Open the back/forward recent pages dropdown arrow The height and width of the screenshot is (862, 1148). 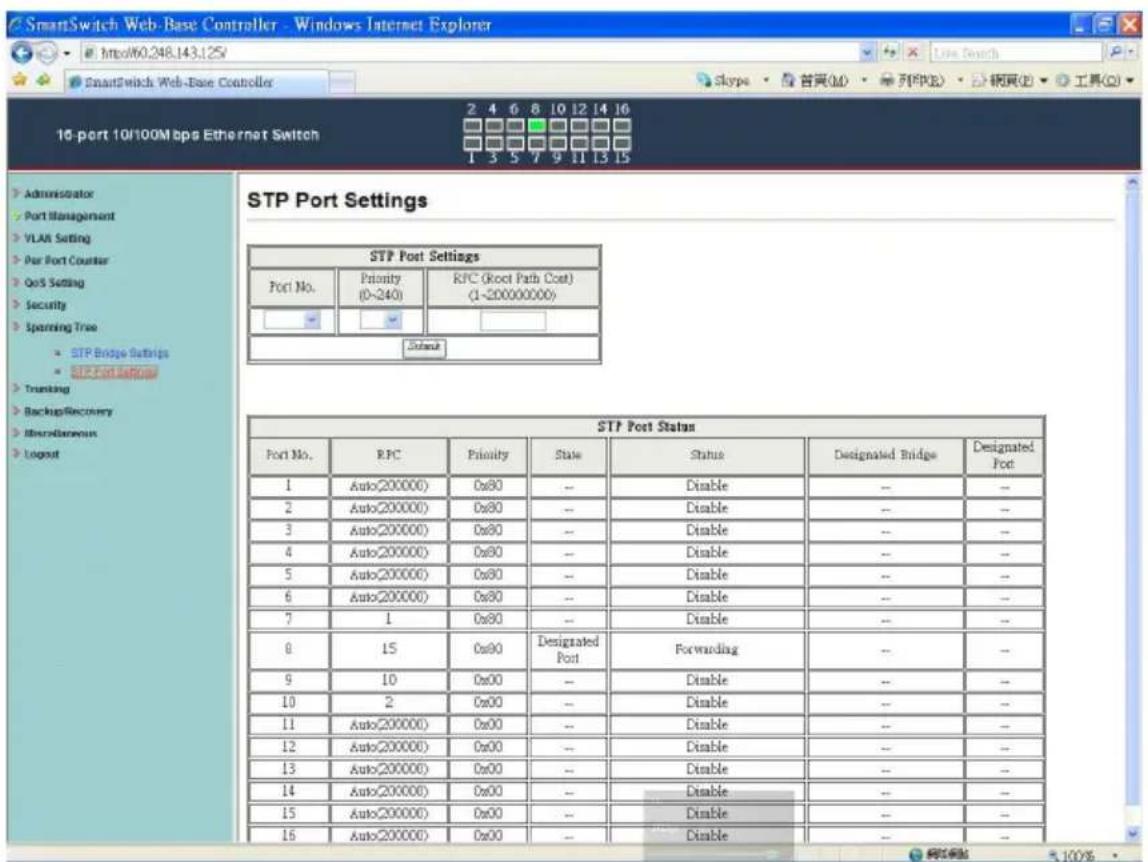pyautogui.click(x=67, y=53)
